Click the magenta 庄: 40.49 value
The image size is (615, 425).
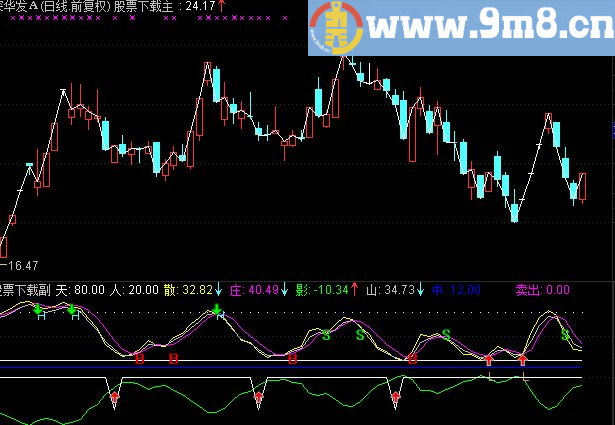pos(254,290)
